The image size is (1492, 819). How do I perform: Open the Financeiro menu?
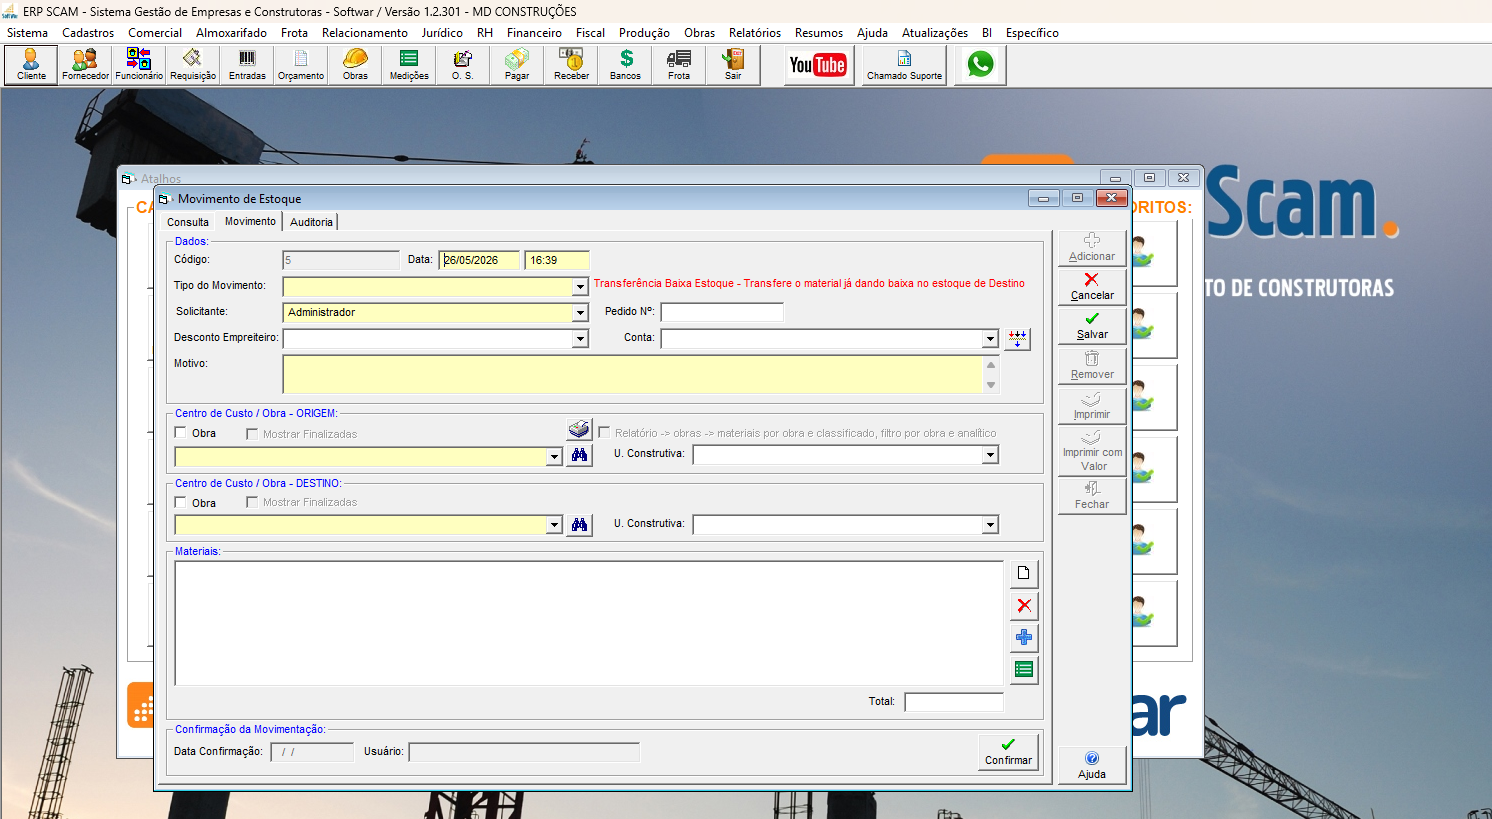point(534,33)
